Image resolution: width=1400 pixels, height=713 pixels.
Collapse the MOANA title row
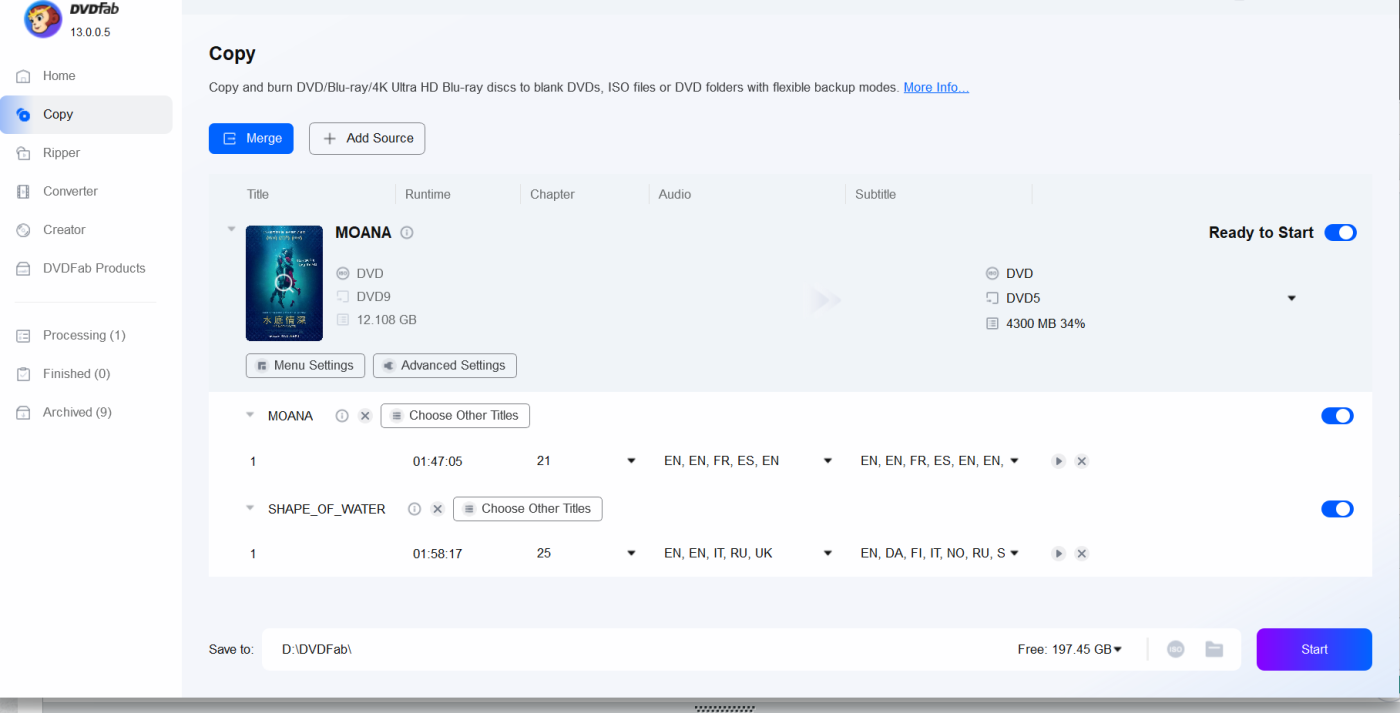[250, 415]
